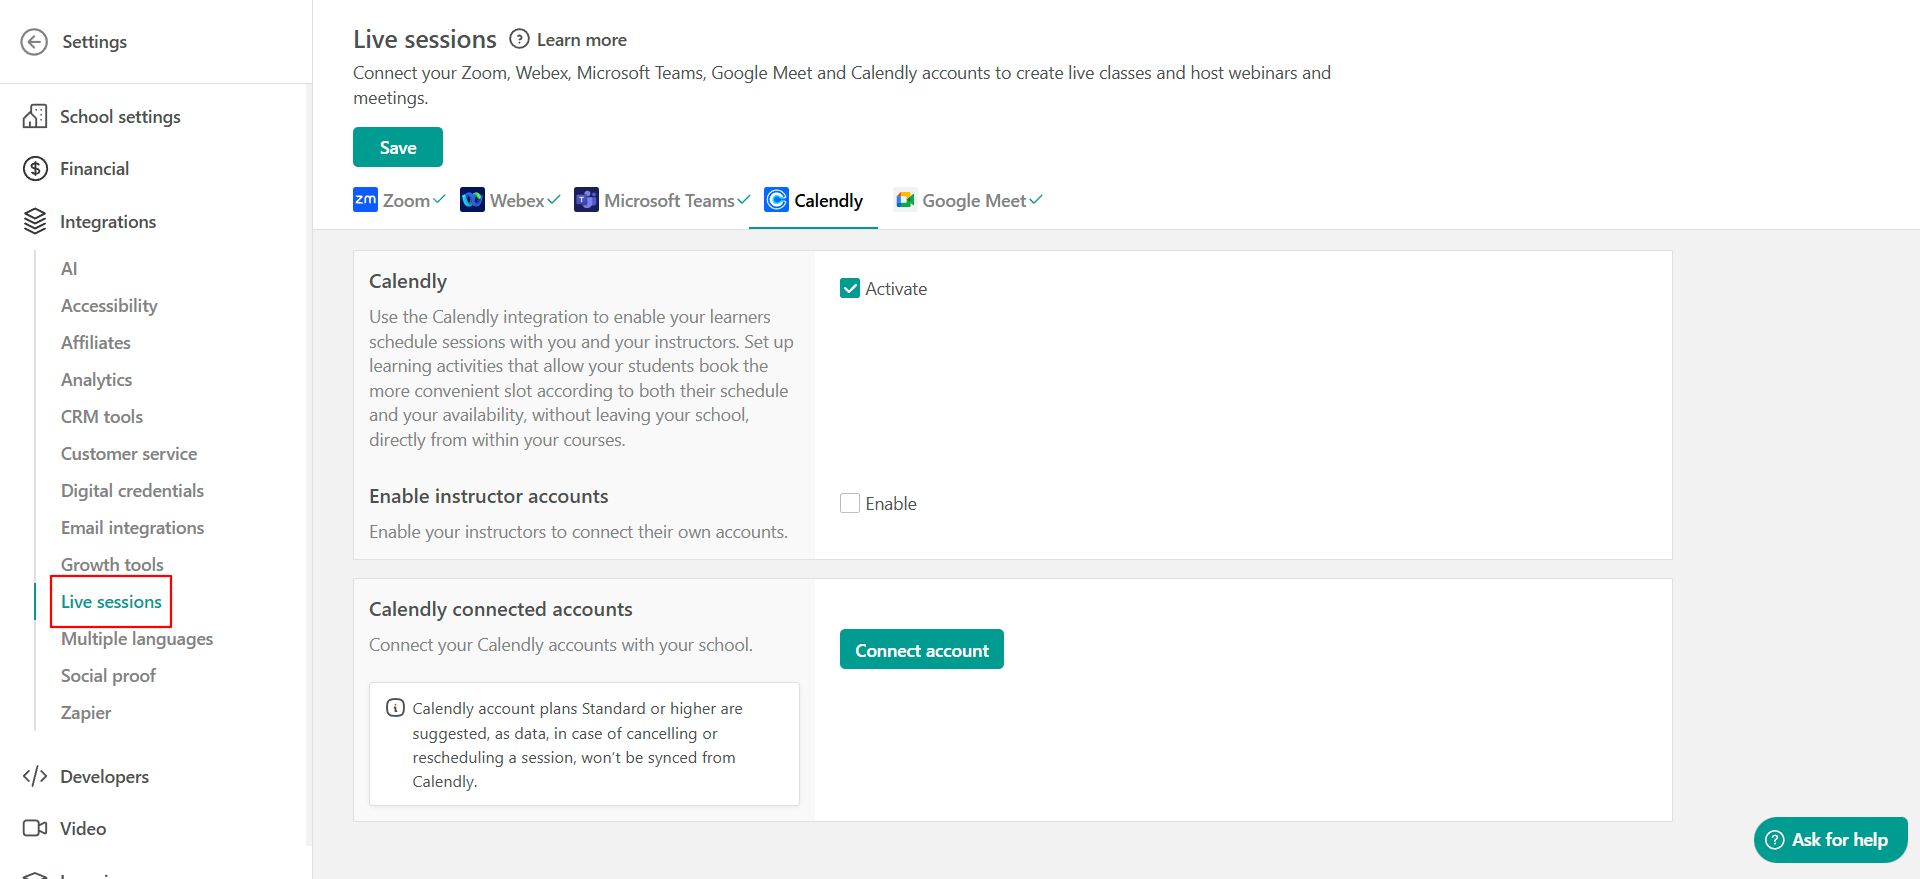Image resolution: width=1920 pixels, height=879 pixels.
Task: Click the Financial dollar icon
Action: pos(35,168)
